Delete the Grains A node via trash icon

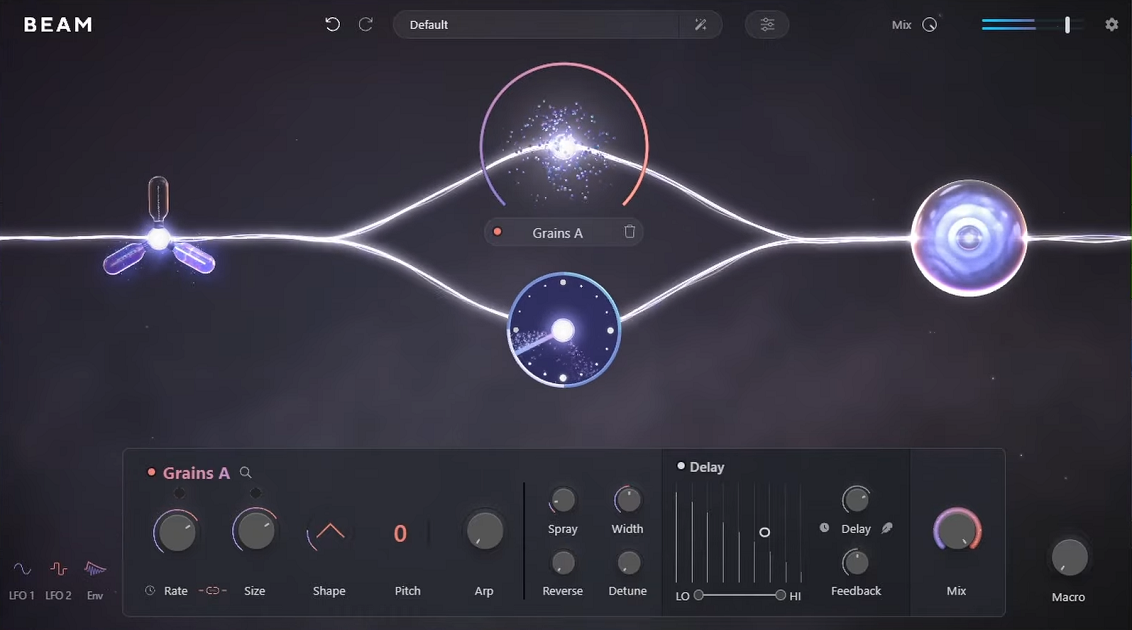tap(629, 231)
